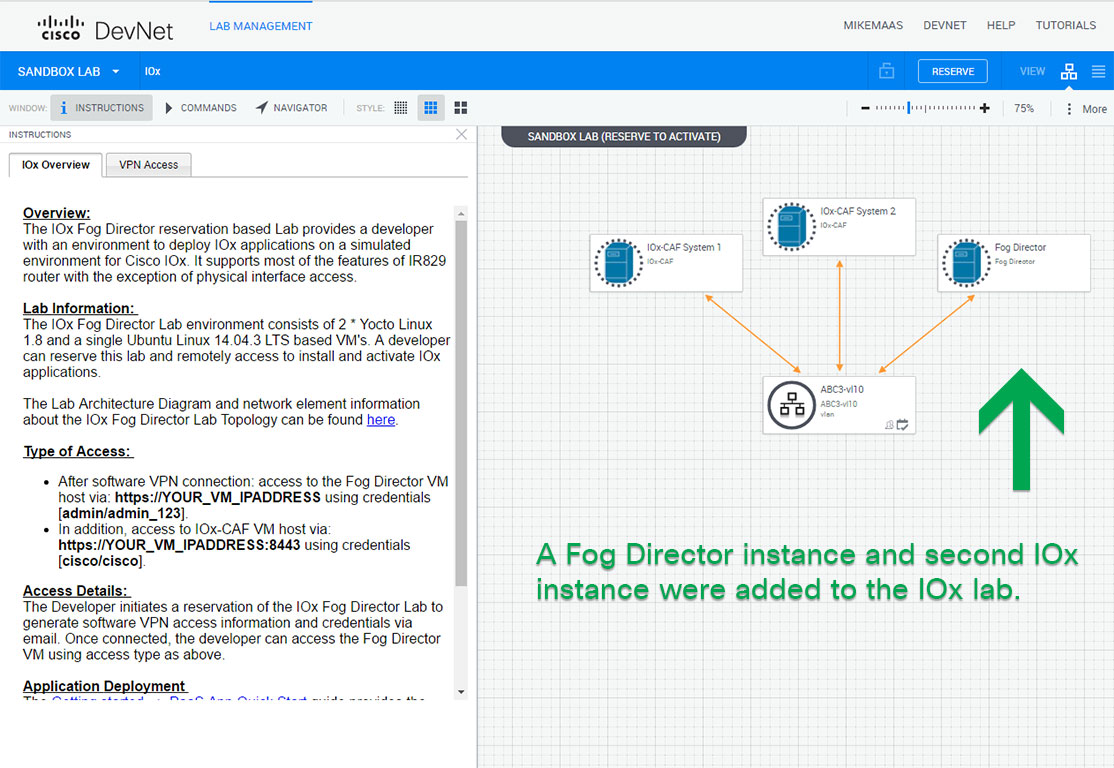Open the 'here' lab topology link
1114x768 pixels.
click(x=380, y=420)
